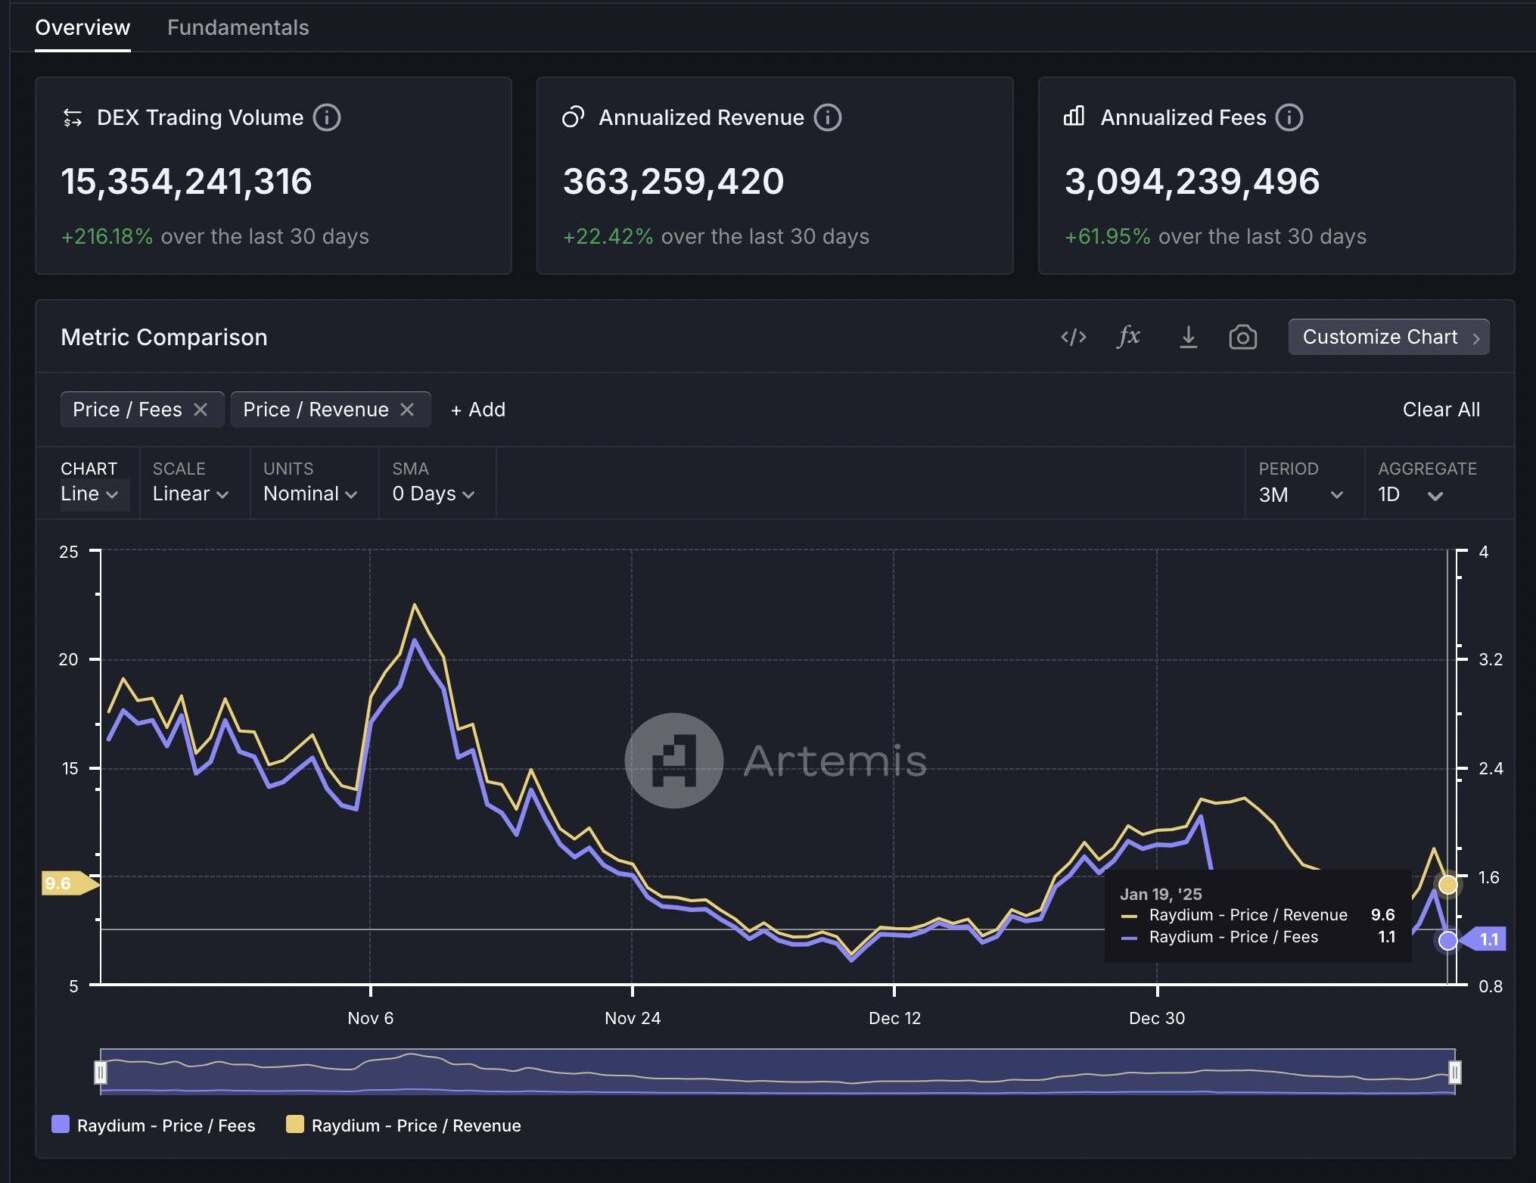Download the chart data
1536x1183 pixels.
point(1188,337)
